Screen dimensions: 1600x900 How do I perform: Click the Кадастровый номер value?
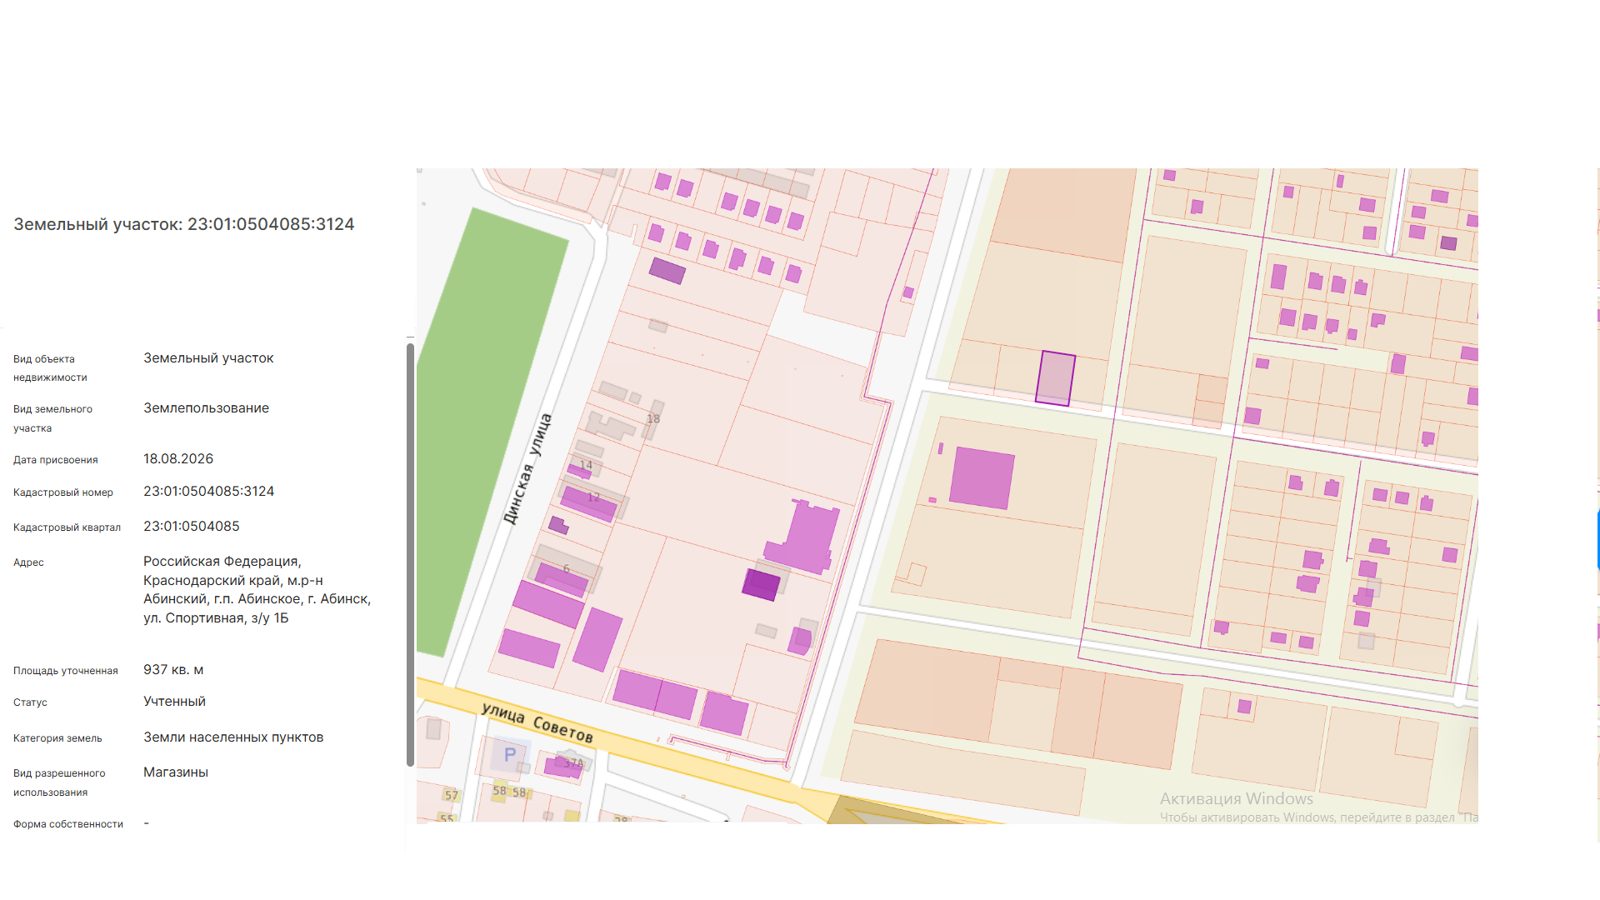click(208, 491)
